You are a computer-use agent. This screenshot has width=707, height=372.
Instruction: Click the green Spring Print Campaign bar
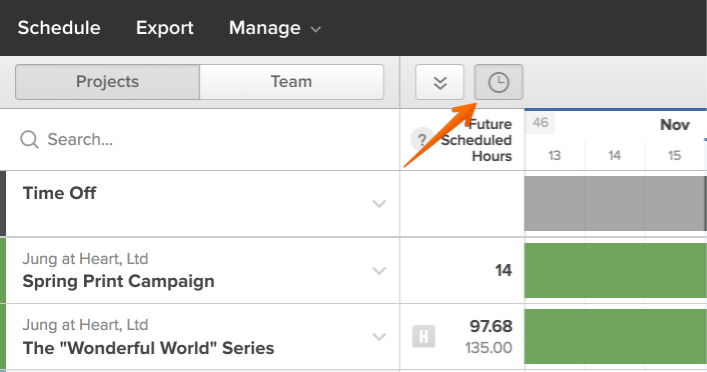[x=615, y=271]
